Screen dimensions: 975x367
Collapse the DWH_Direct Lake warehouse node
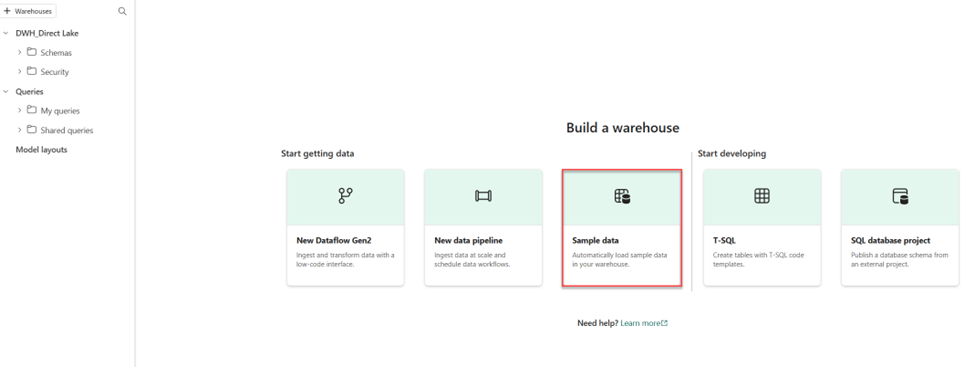(6, 33)
